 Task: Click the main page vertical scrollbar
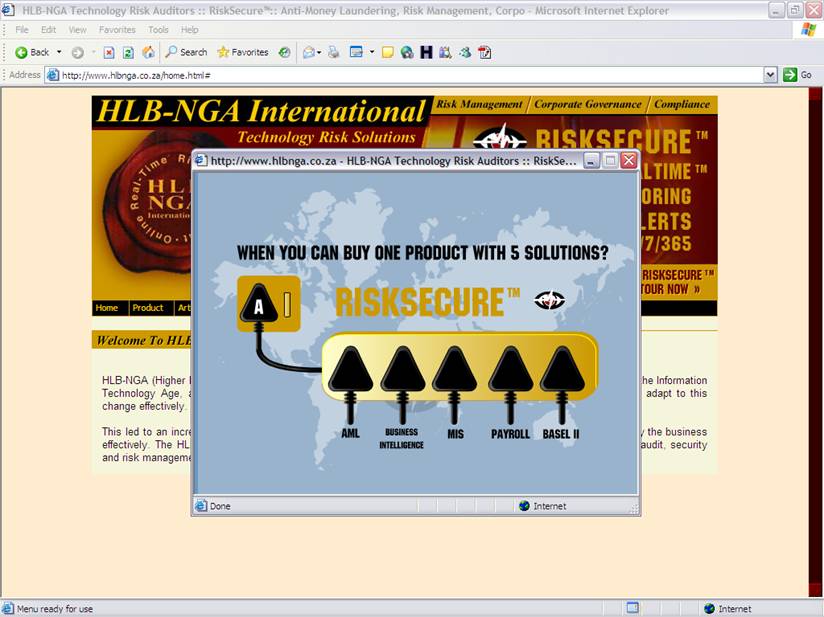[x=816, y=342]
